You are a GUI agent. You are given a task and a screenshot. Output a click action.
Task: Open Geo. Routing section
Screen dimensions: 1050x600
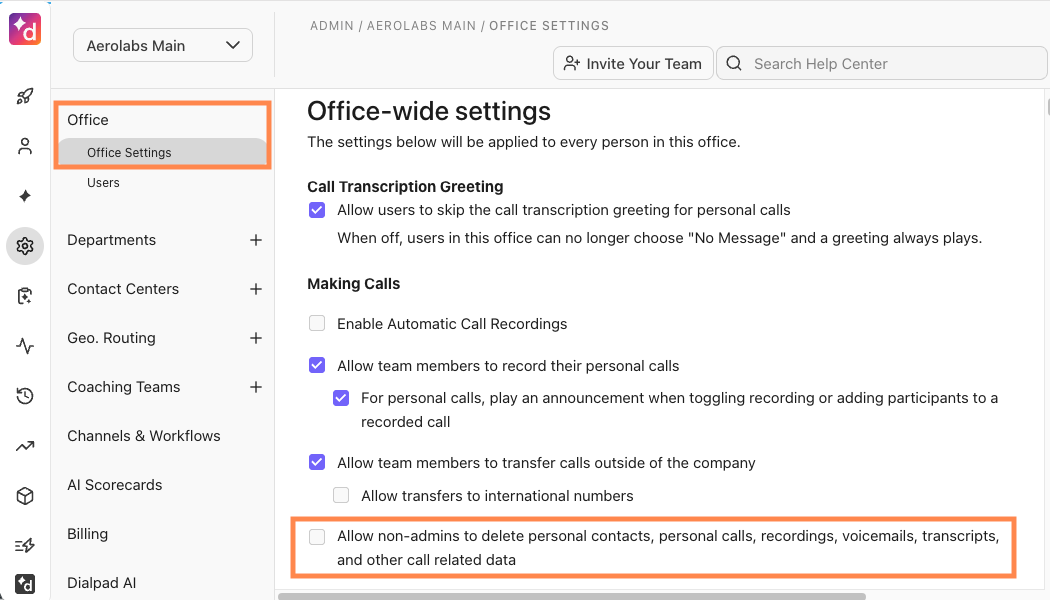tap(111, 338)
